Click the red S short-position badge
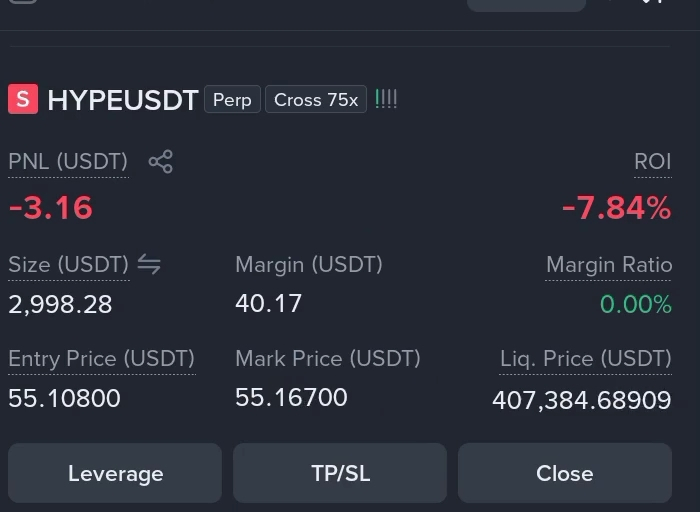700x512 pixels. [x=23, y=99]
